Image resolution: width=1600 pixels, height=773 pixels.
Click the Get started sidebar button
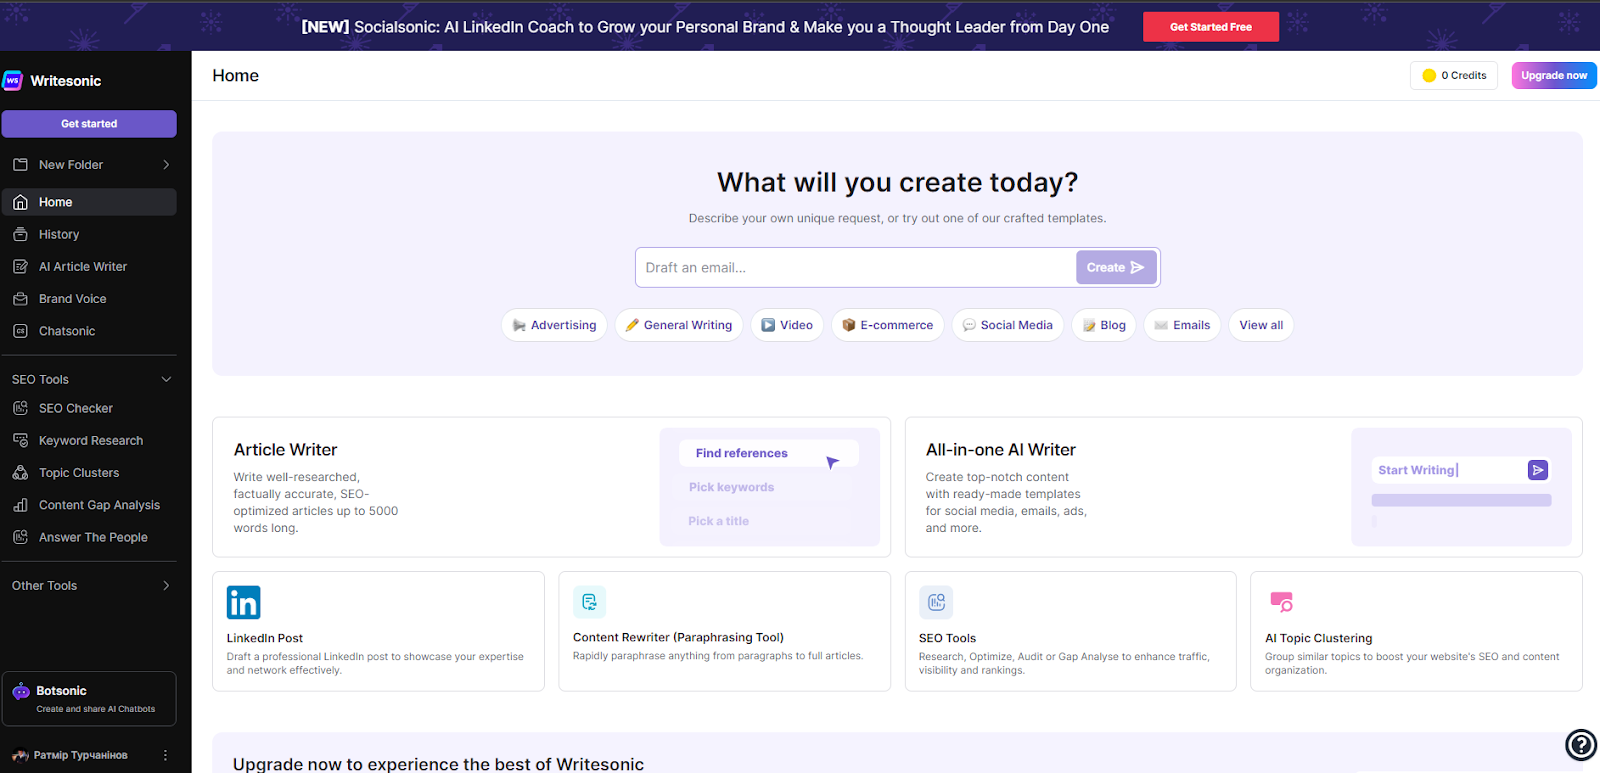[x=89, y=124]
